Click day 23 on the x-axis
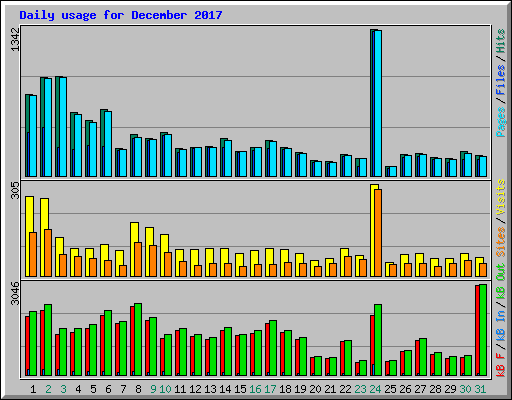 point(360,389)
